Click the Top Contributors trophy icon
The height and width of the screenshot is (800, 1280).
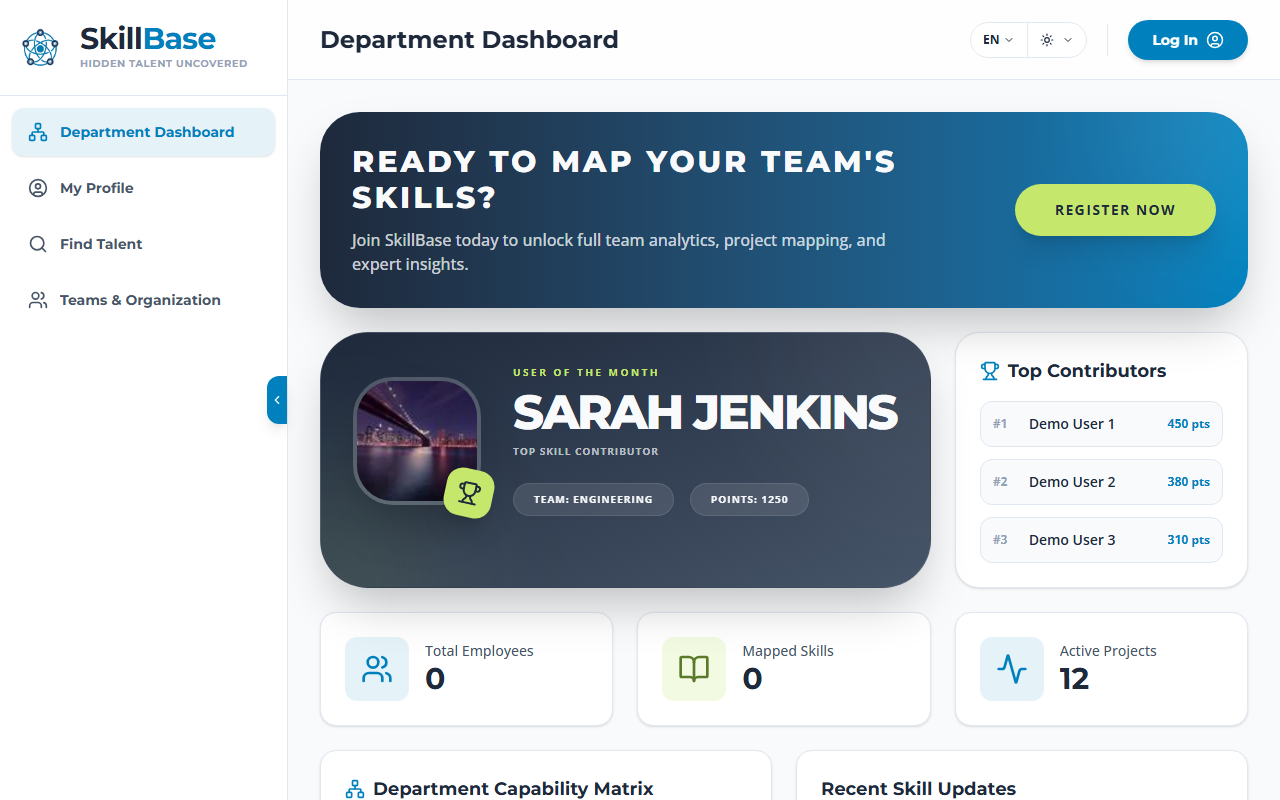click(990, 371)
